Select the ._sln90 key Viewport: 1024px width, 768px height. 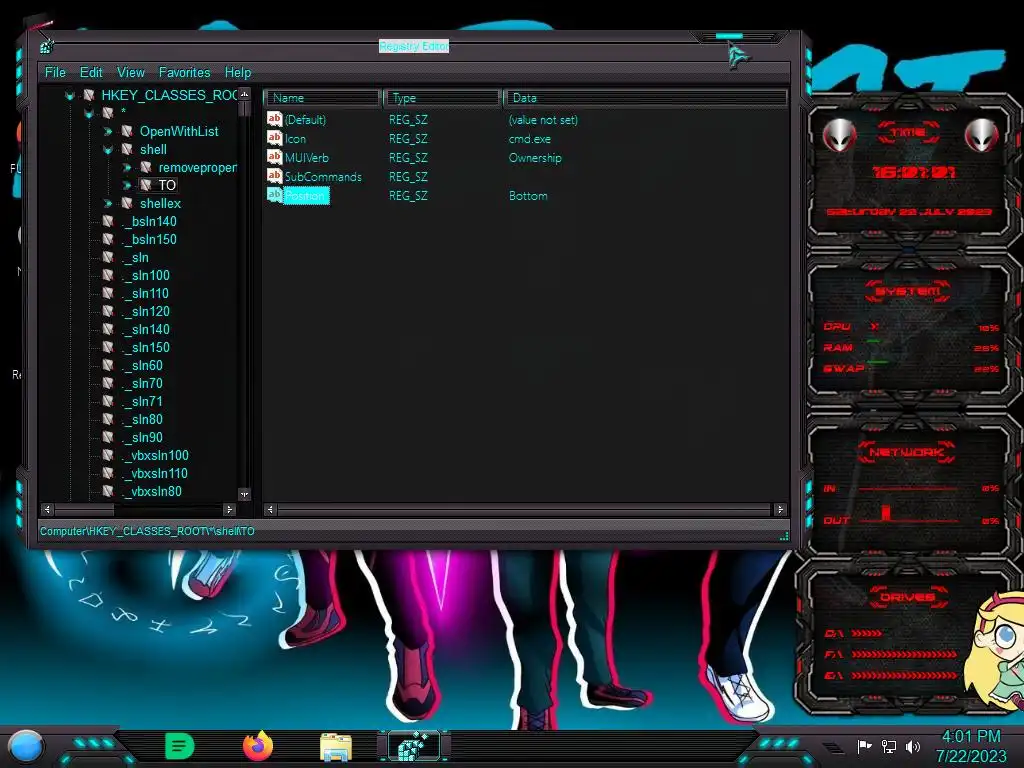click(x=142, y=437)
